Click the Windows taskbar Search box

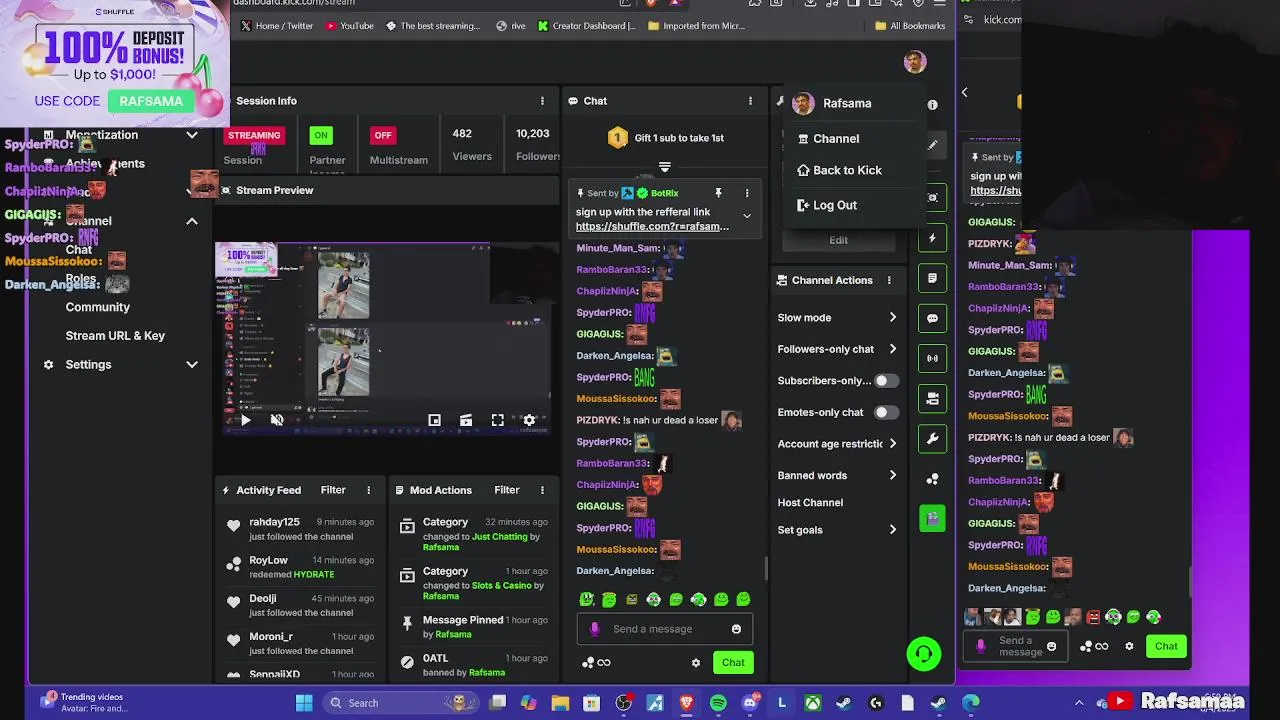[401, 703]
